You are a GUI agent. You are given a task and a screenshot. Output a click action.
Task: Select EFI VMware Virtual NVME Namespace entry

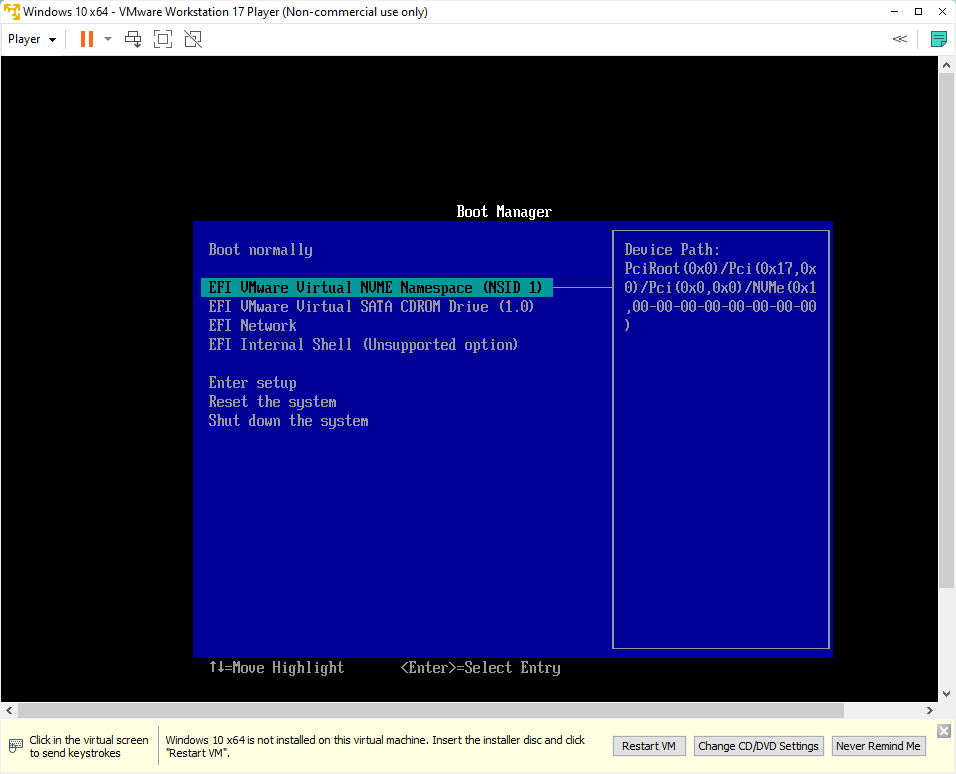[377, 287]
